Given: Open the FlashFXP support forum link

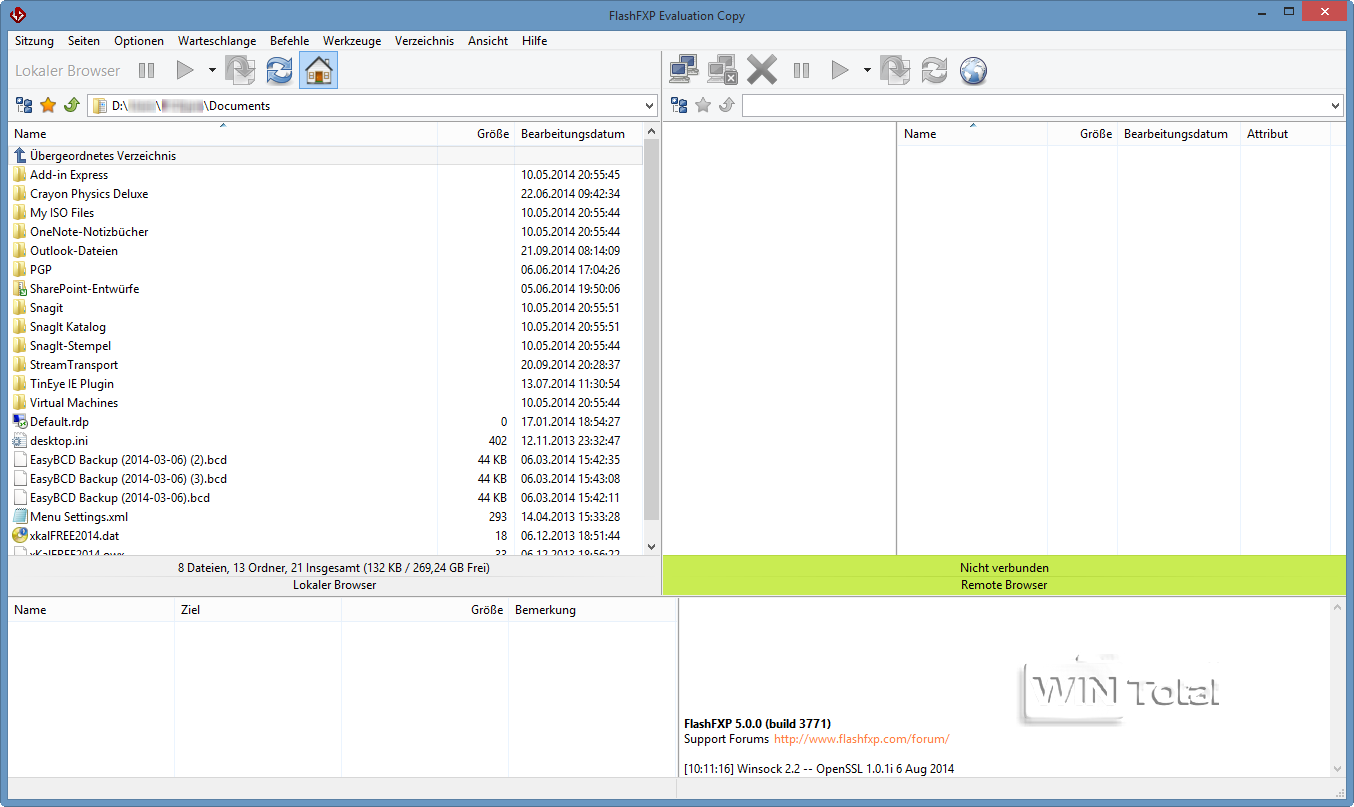Looking at the screenshot, I should click(x=861, y=739).
